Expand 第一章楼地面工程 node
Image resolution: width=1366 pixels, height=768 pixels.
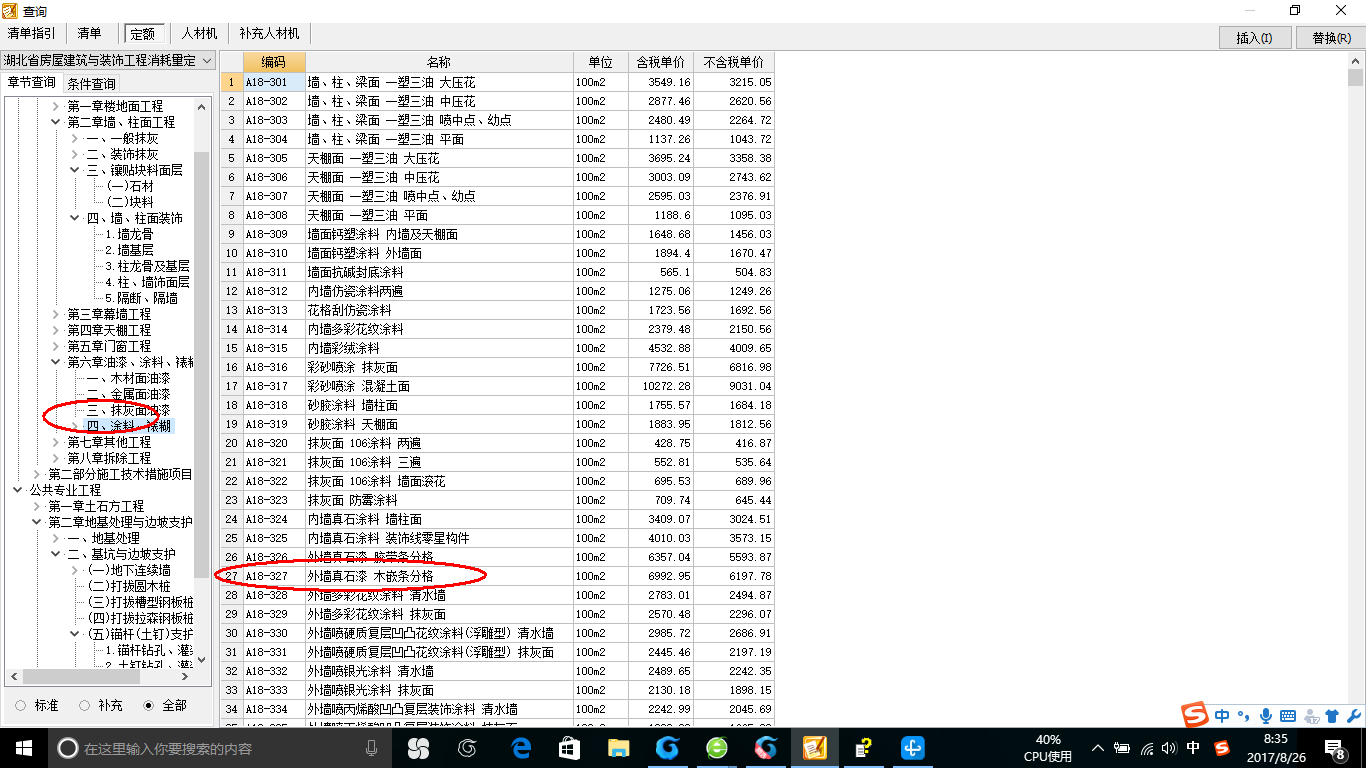tap(56, 106)
